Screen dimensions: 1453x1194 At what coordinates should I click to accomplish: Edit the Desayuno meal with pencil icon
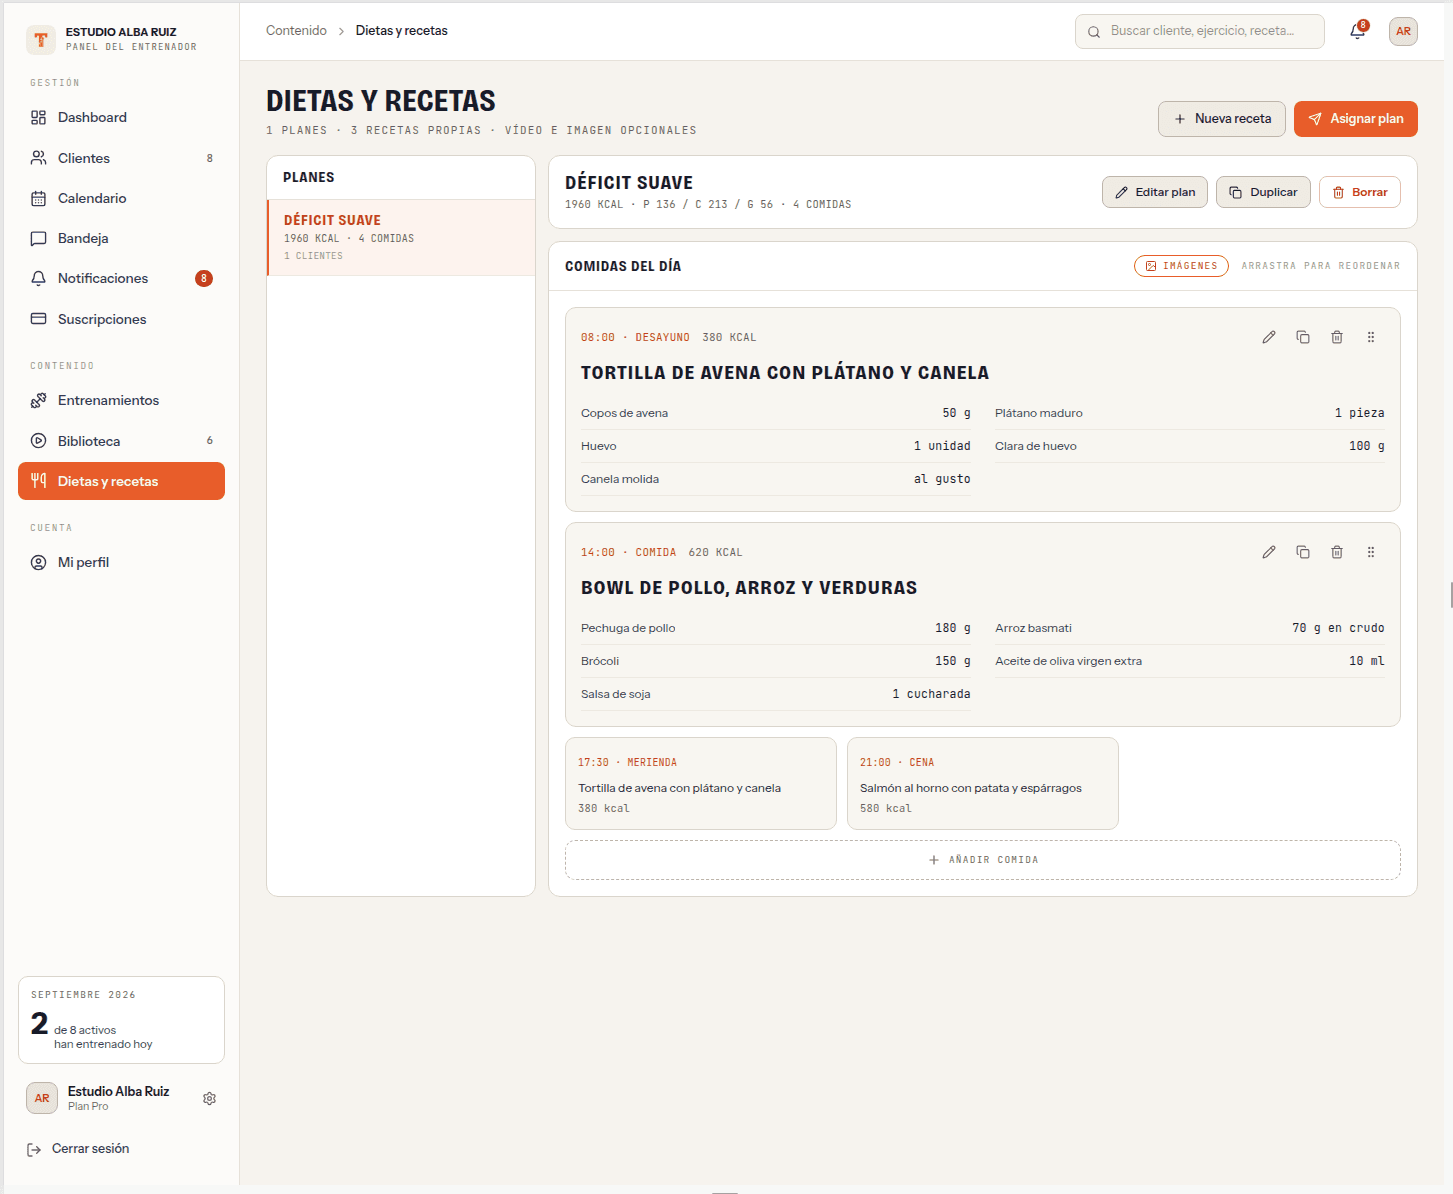tap(1269, 337)
